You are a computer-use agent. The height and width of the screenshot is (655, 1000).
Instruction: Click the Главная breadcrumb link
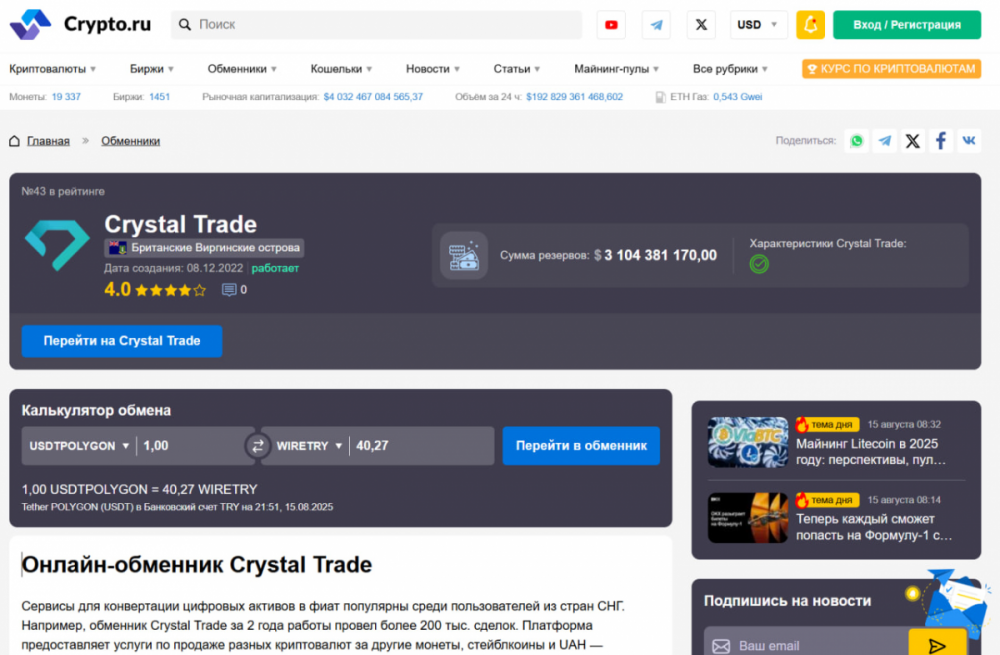pos(48,141)
